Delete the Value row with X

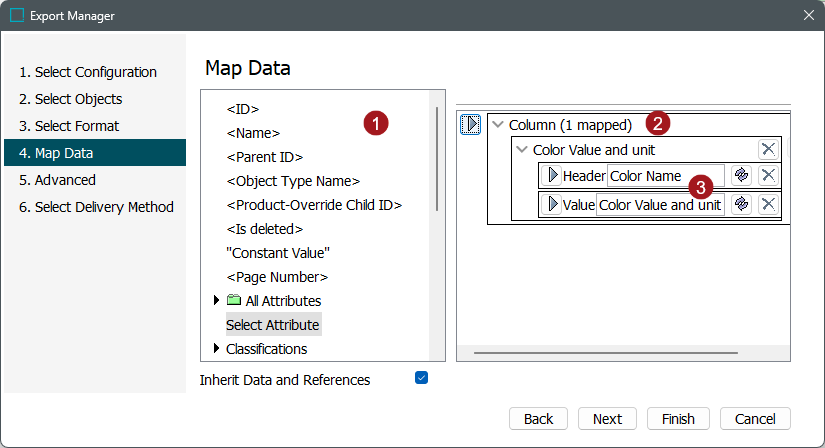pyautogui.click(x=767, y=204)
